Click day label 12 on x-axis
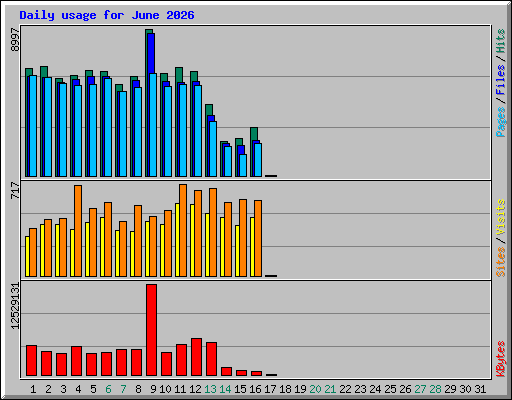Screen dimensions: 512x400 [x=195, y=389]
